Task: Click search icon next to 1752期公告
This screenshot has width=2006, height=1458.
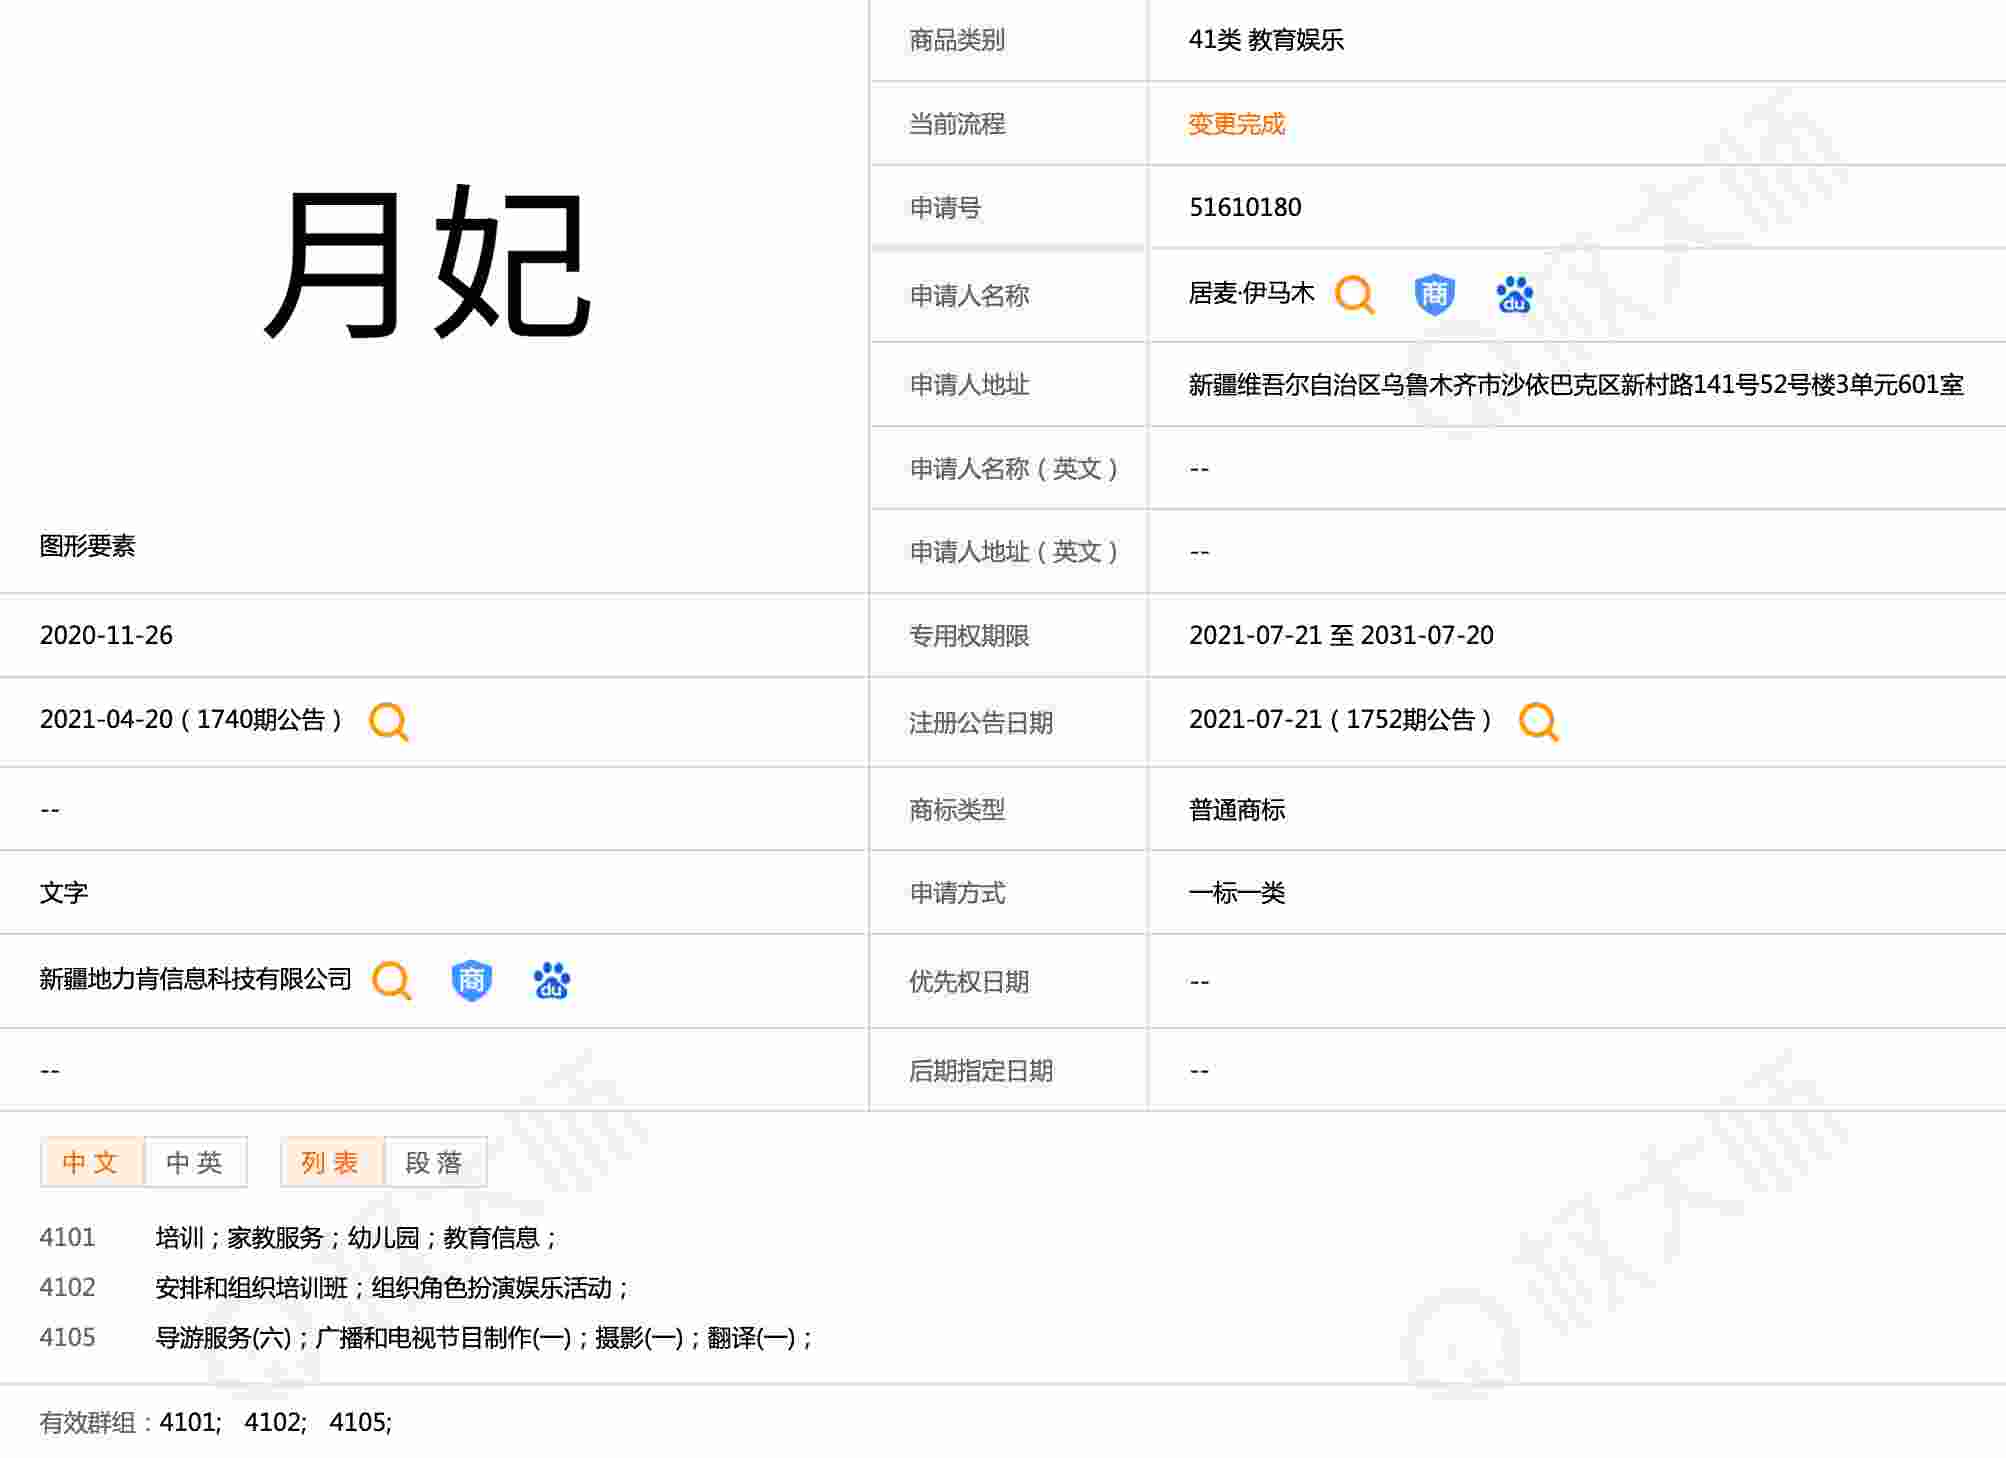Action: [1538, 721]
